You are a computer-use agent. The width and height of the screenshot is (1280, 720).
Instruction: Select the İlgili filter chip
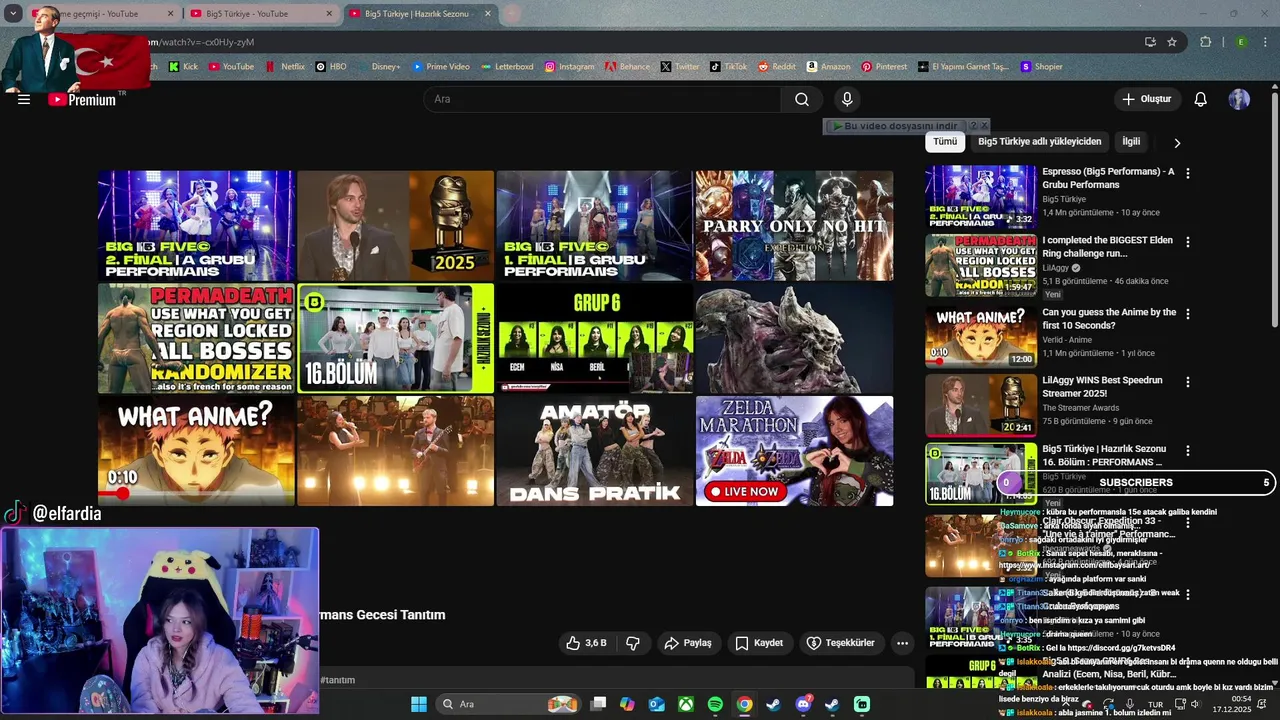click(1131, 142)
